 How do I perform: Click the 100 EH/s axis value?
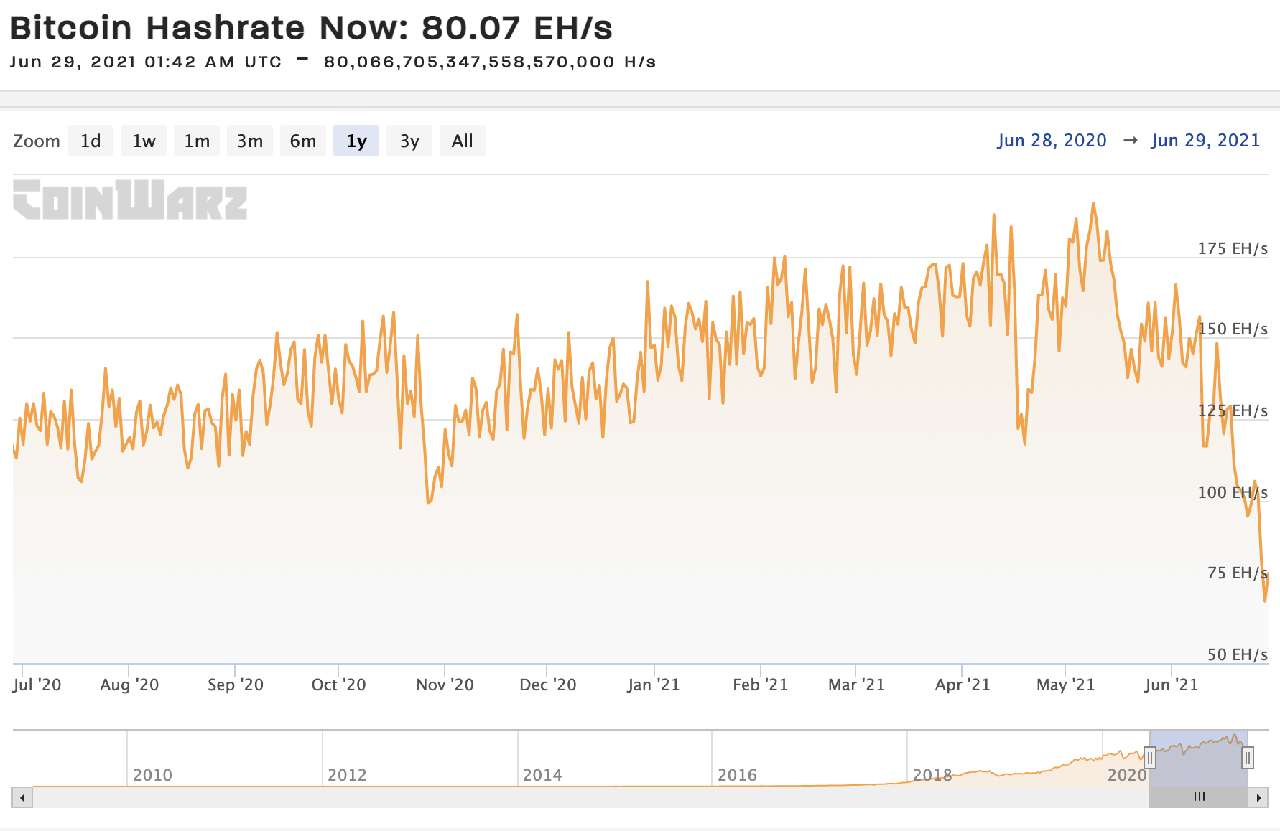point(1232,492)
